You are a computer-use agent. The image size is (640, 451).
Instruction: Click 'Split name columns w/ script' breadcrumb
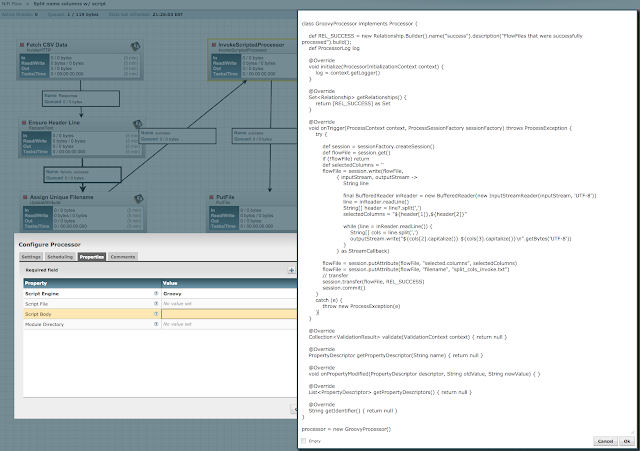pyautogui.click(x=69, y=3)
